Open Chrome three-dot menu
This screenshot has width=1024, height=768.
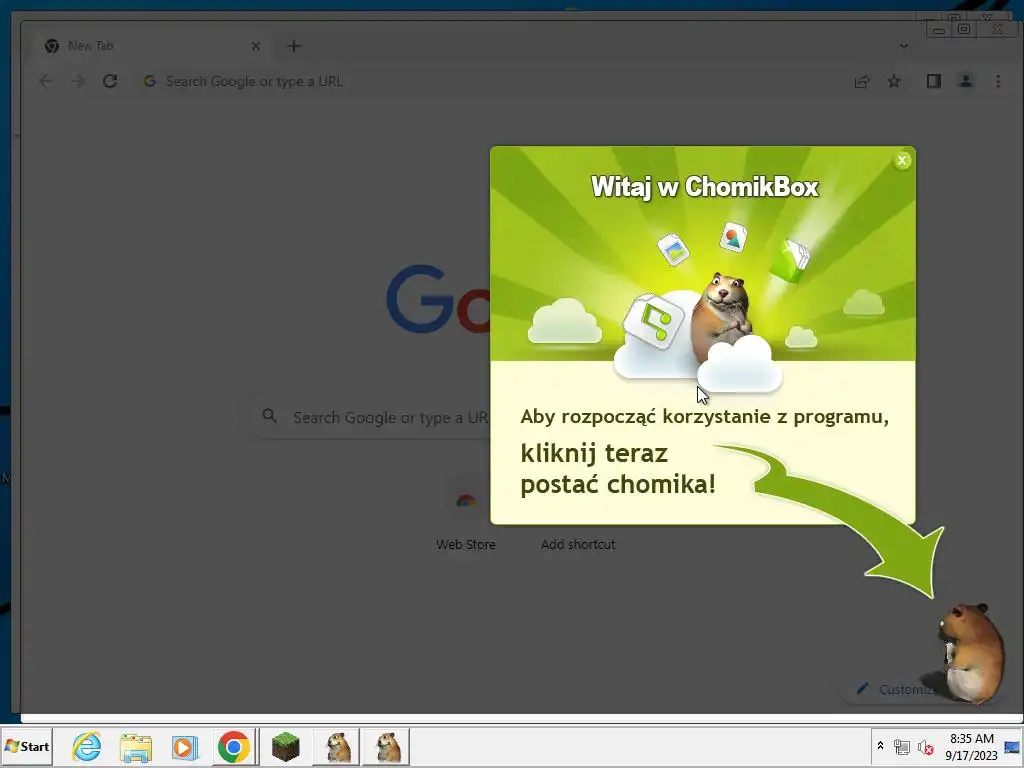[x=998, y=82]
